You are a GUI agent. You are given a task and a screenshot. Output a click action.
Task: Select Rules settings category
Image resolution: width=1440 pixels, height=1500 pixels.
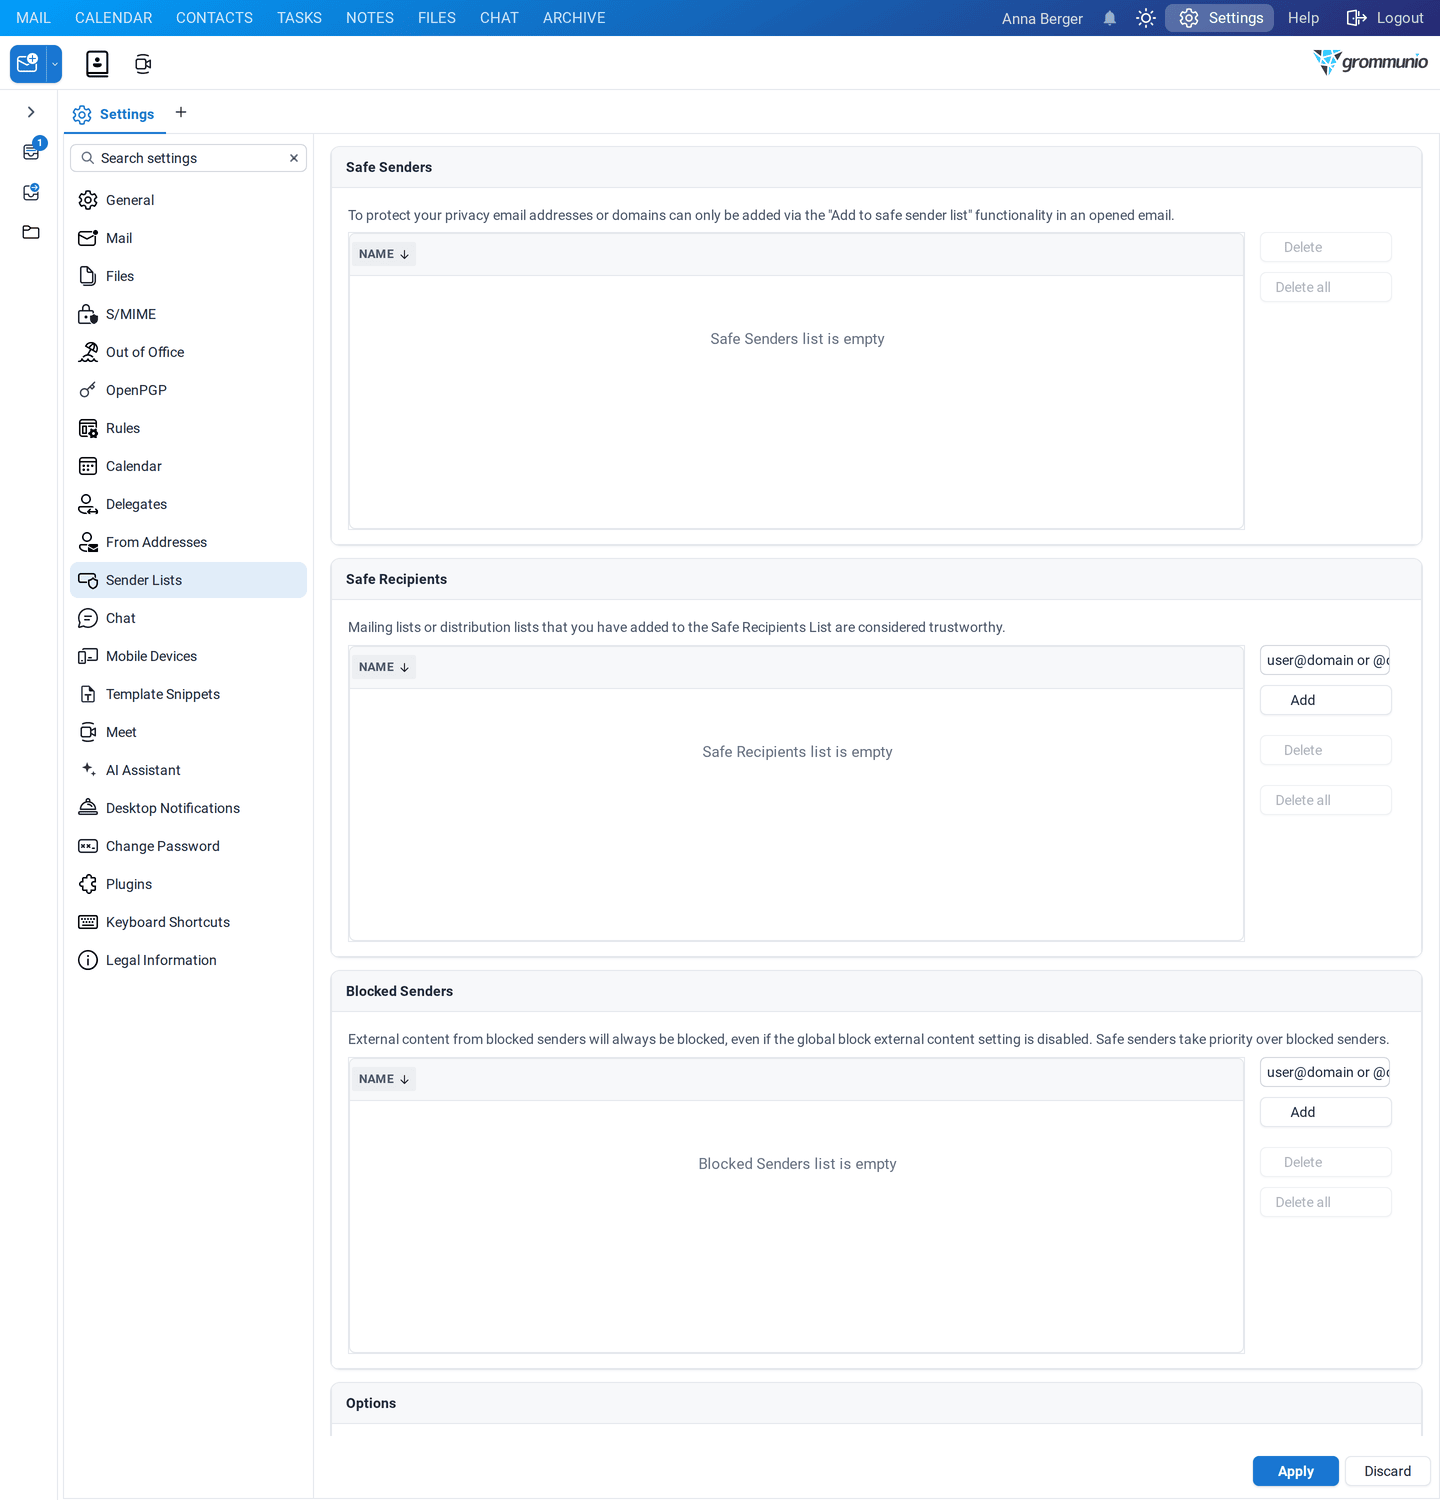(x=188, y=428)
